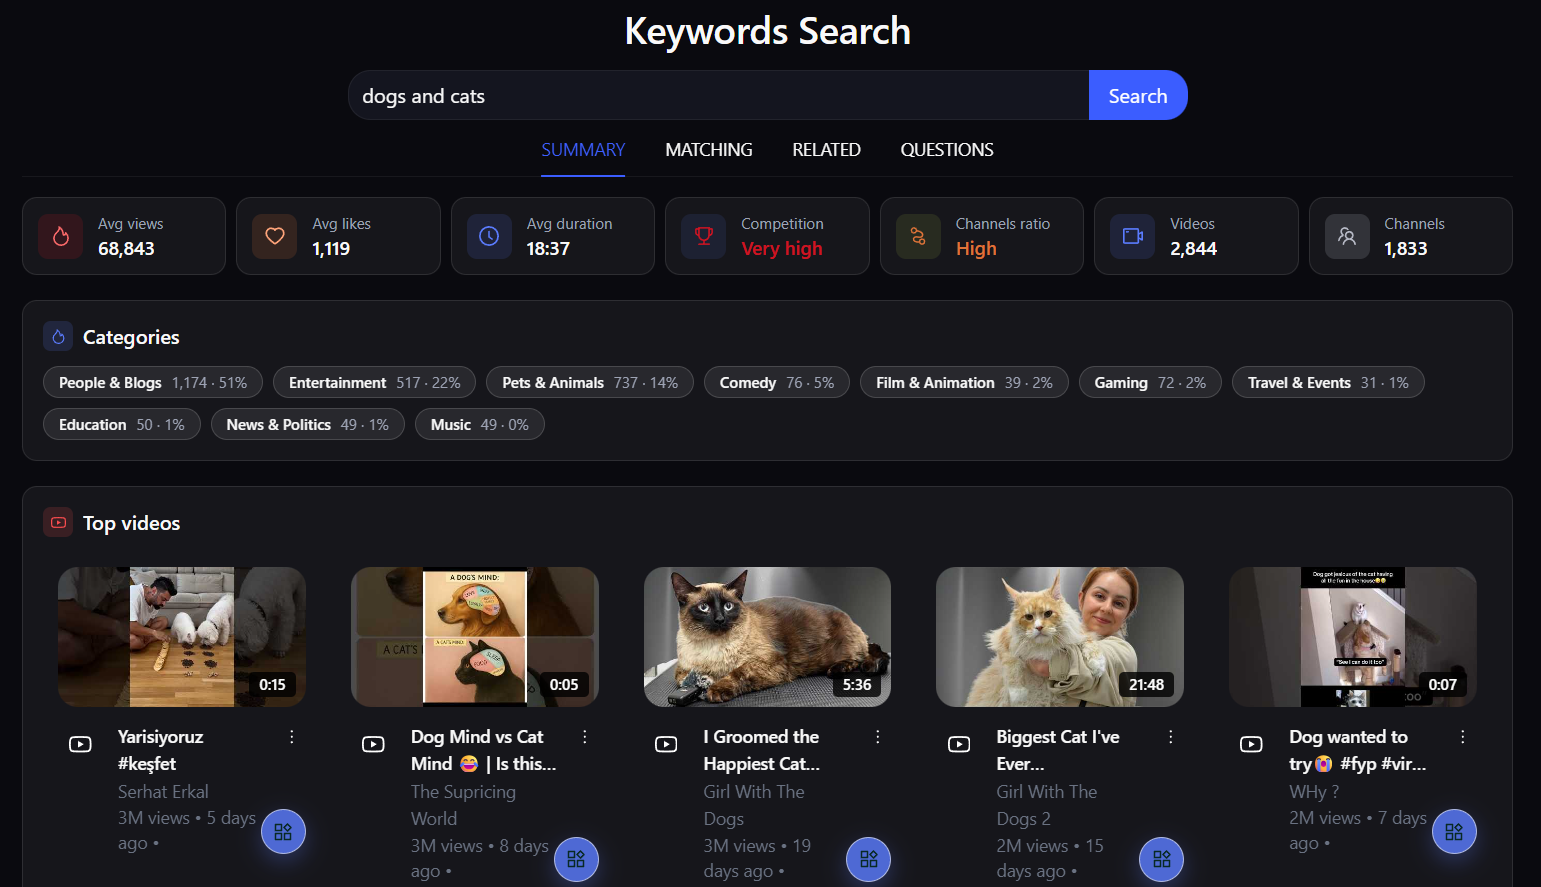Viewport: 1541px width, 887px height.
Task: Click blue grid button on Happiest Cat card
Action: 869,859
